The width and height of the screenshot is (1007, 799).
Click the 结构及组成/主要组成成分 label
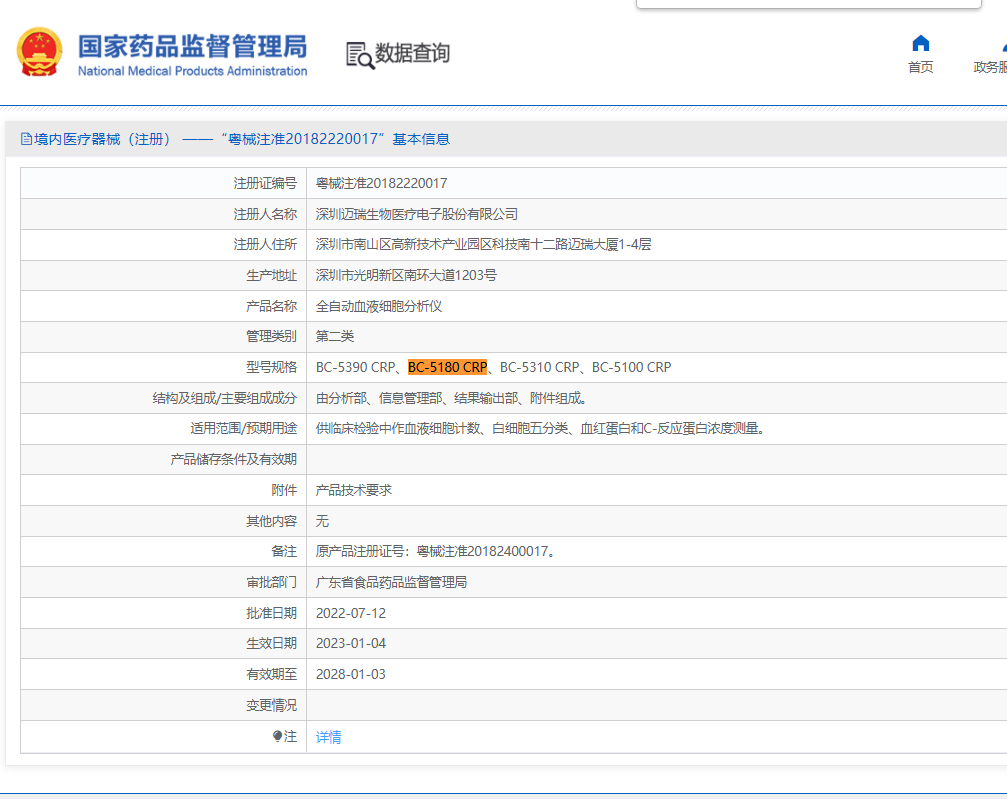pos(225,398)
